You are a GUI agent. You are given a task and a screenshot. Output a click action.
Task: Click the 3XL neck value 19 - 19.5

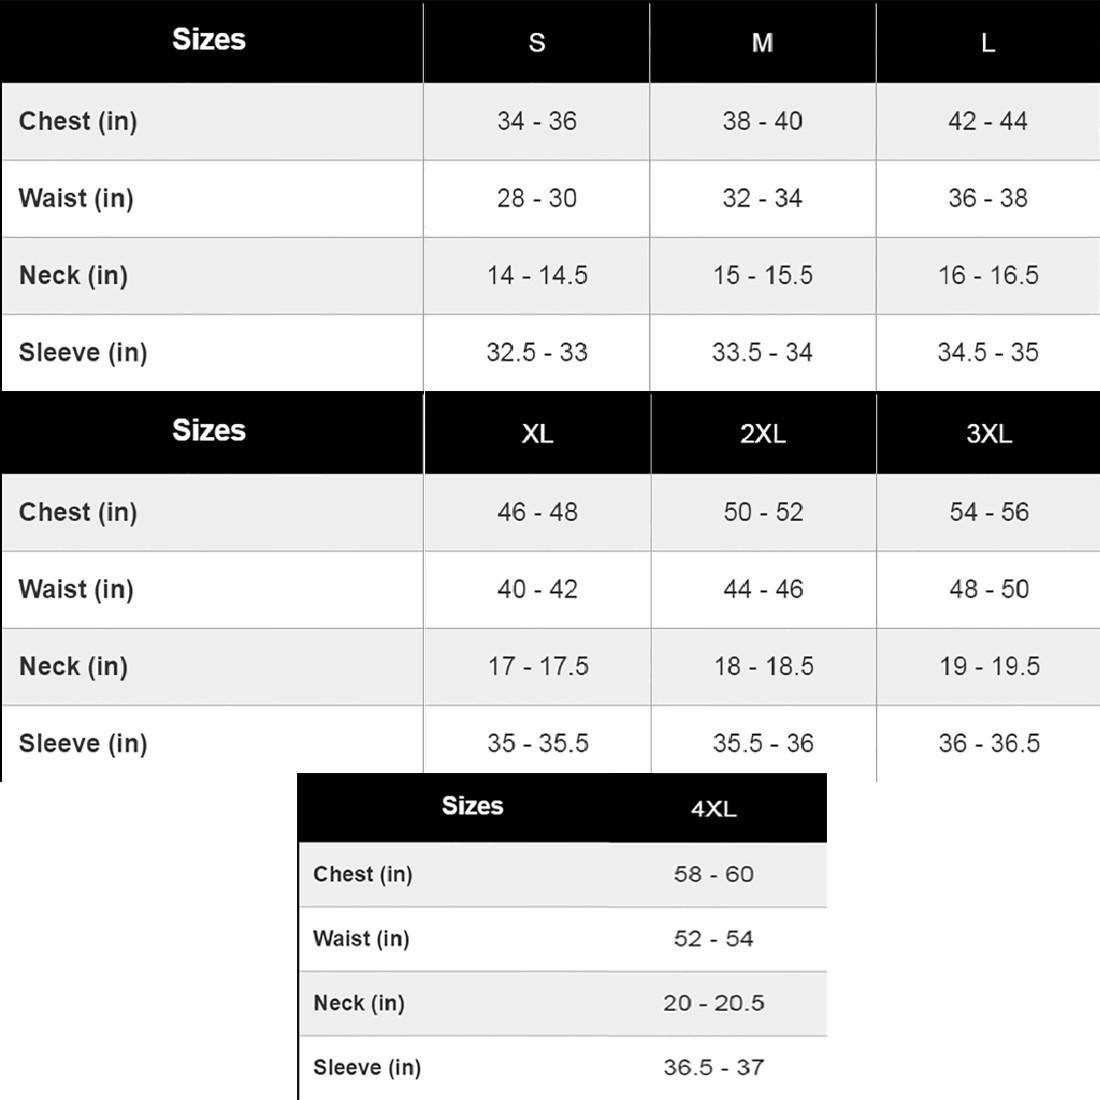pyautogui.click(x=989, y=666)
